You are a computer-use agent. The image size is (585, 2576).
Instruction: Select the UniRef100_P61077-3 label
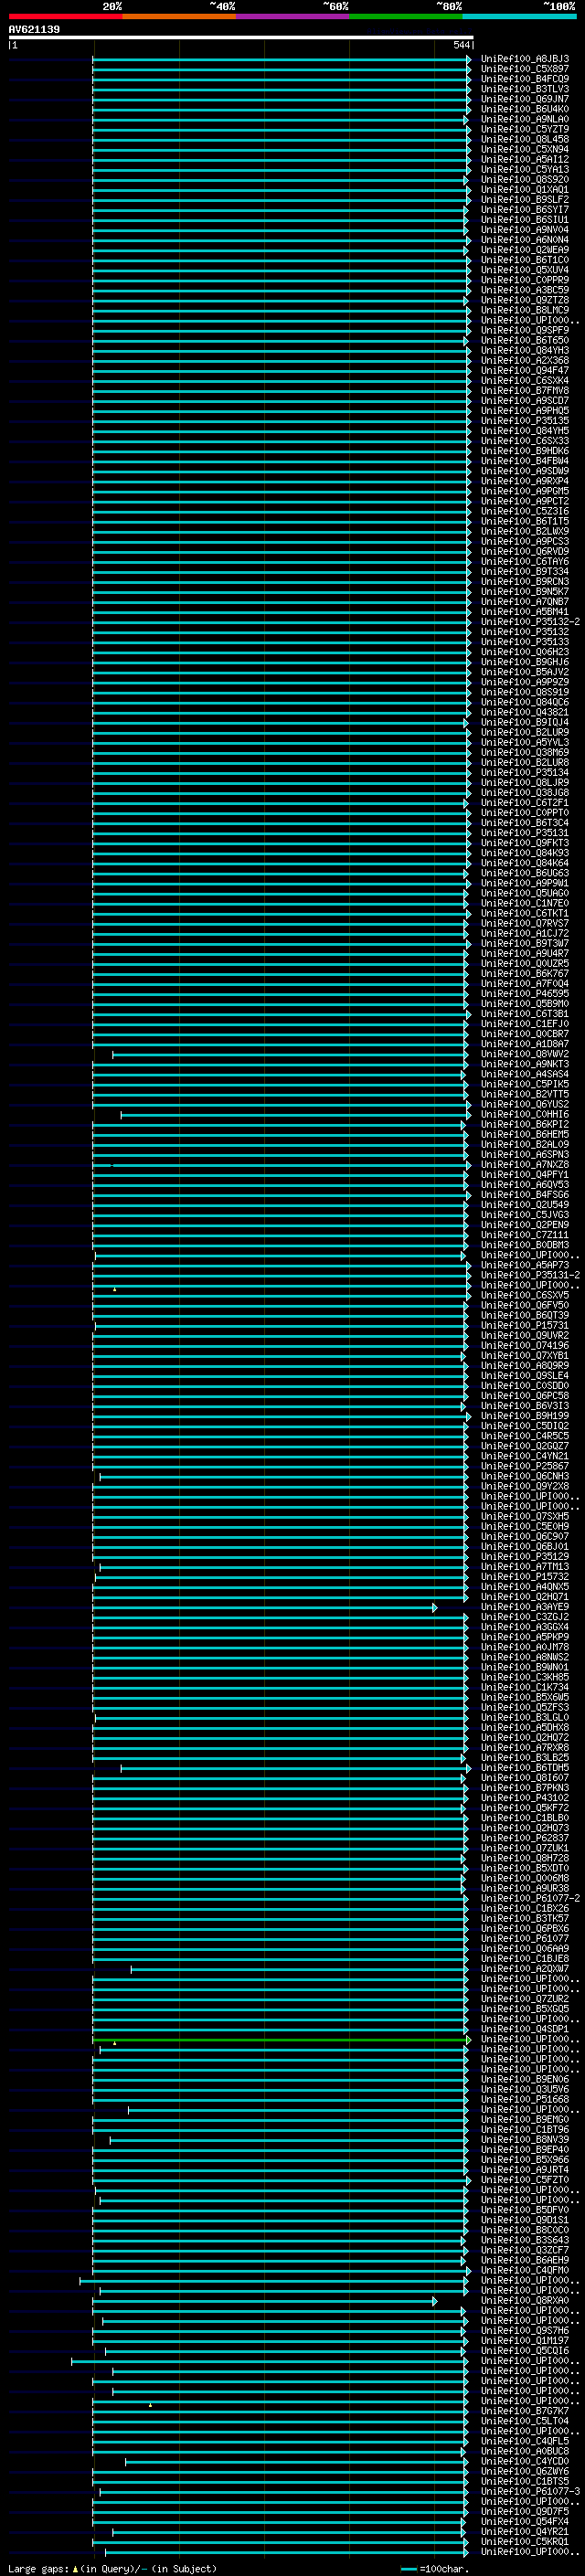[x=530, y=2491]
